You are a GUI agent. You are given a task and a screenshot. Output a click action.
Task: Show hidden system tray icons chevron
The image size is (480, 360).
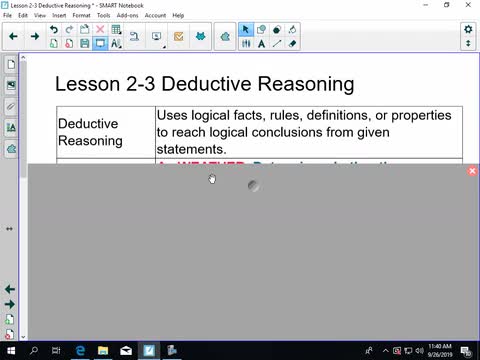coord(385,350)
